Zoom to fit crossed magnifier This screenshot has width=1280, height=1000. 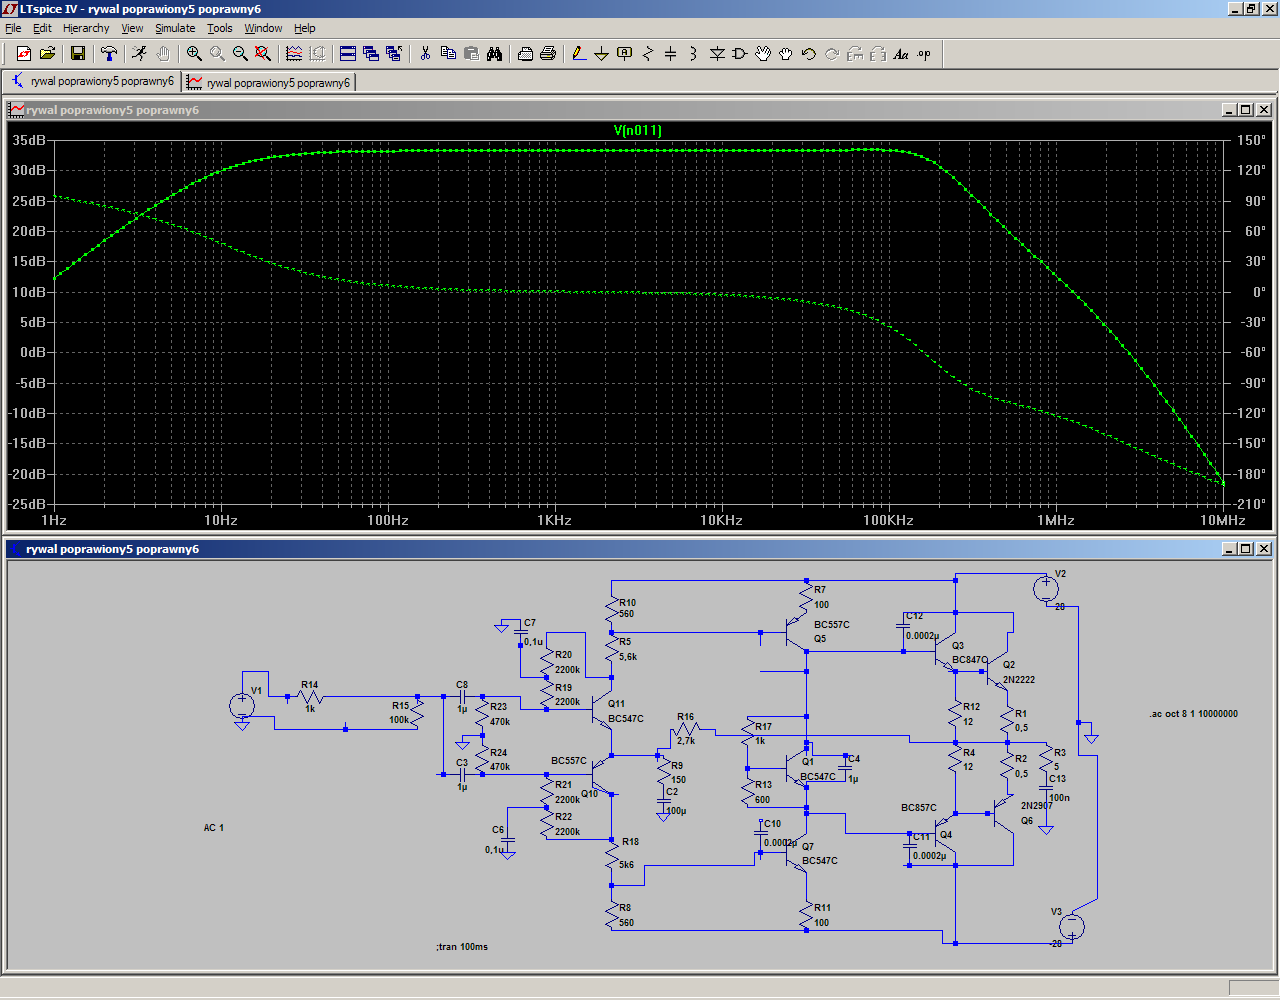pyautogui.click(x=263, y=54)
